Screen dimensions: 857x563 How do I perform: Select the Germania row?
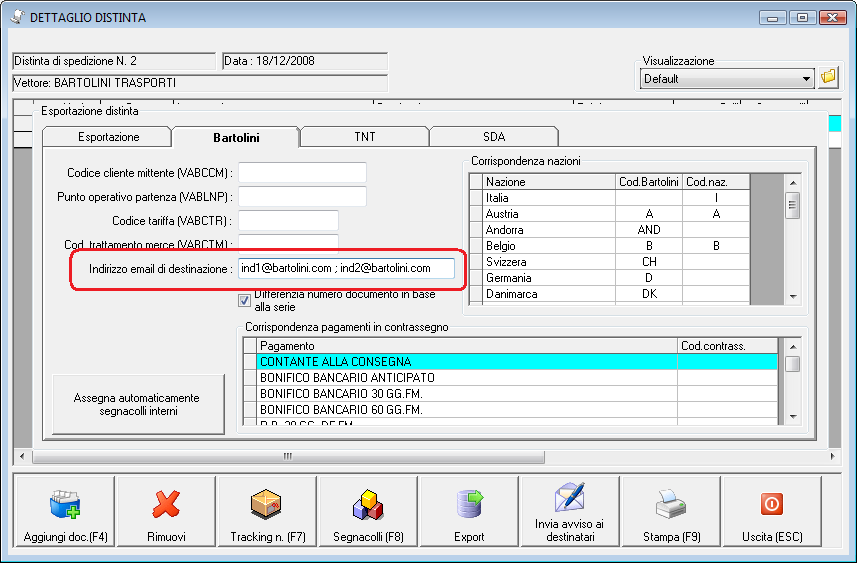point(609,278)
